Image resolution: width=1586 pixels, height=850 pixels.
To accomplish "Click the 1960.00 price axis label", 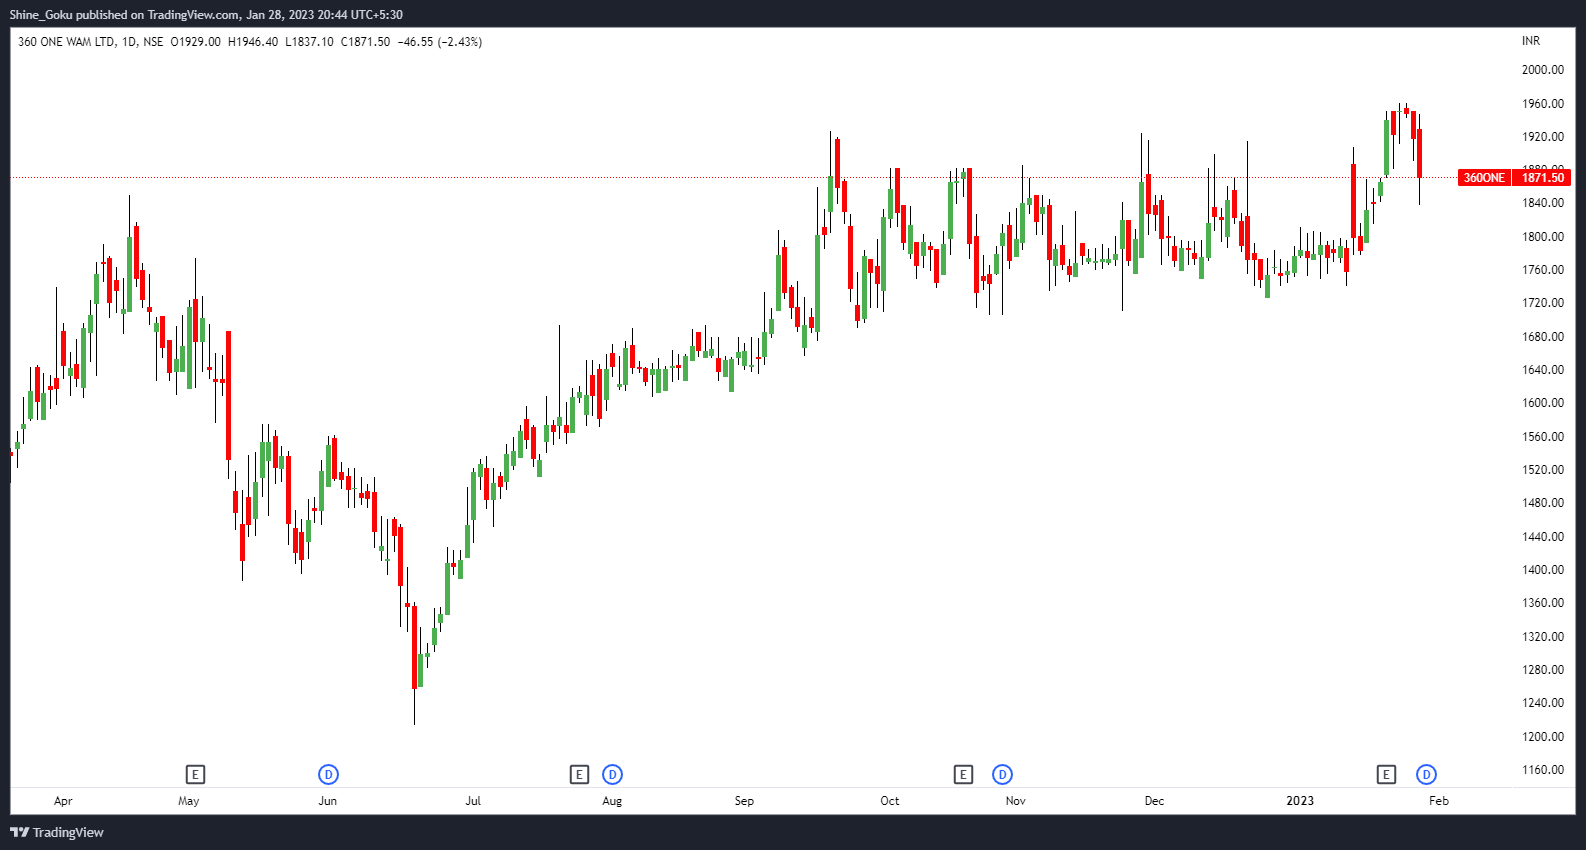I will (1543, 104).
